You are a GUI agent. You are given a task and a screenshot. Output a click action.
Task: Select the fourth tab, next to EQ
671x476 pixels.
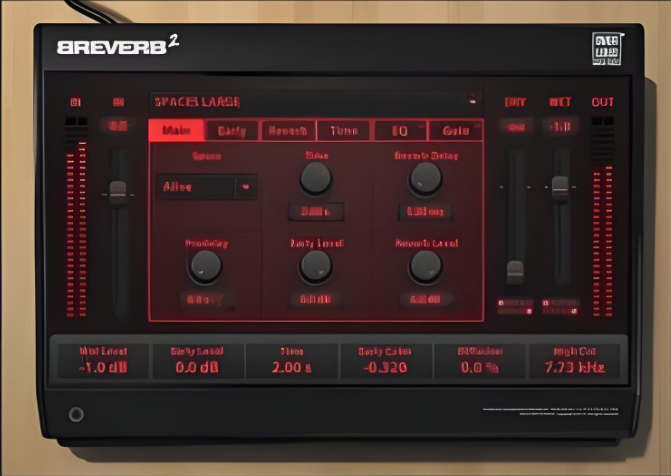pyautogui.click(x=344, y=131)
